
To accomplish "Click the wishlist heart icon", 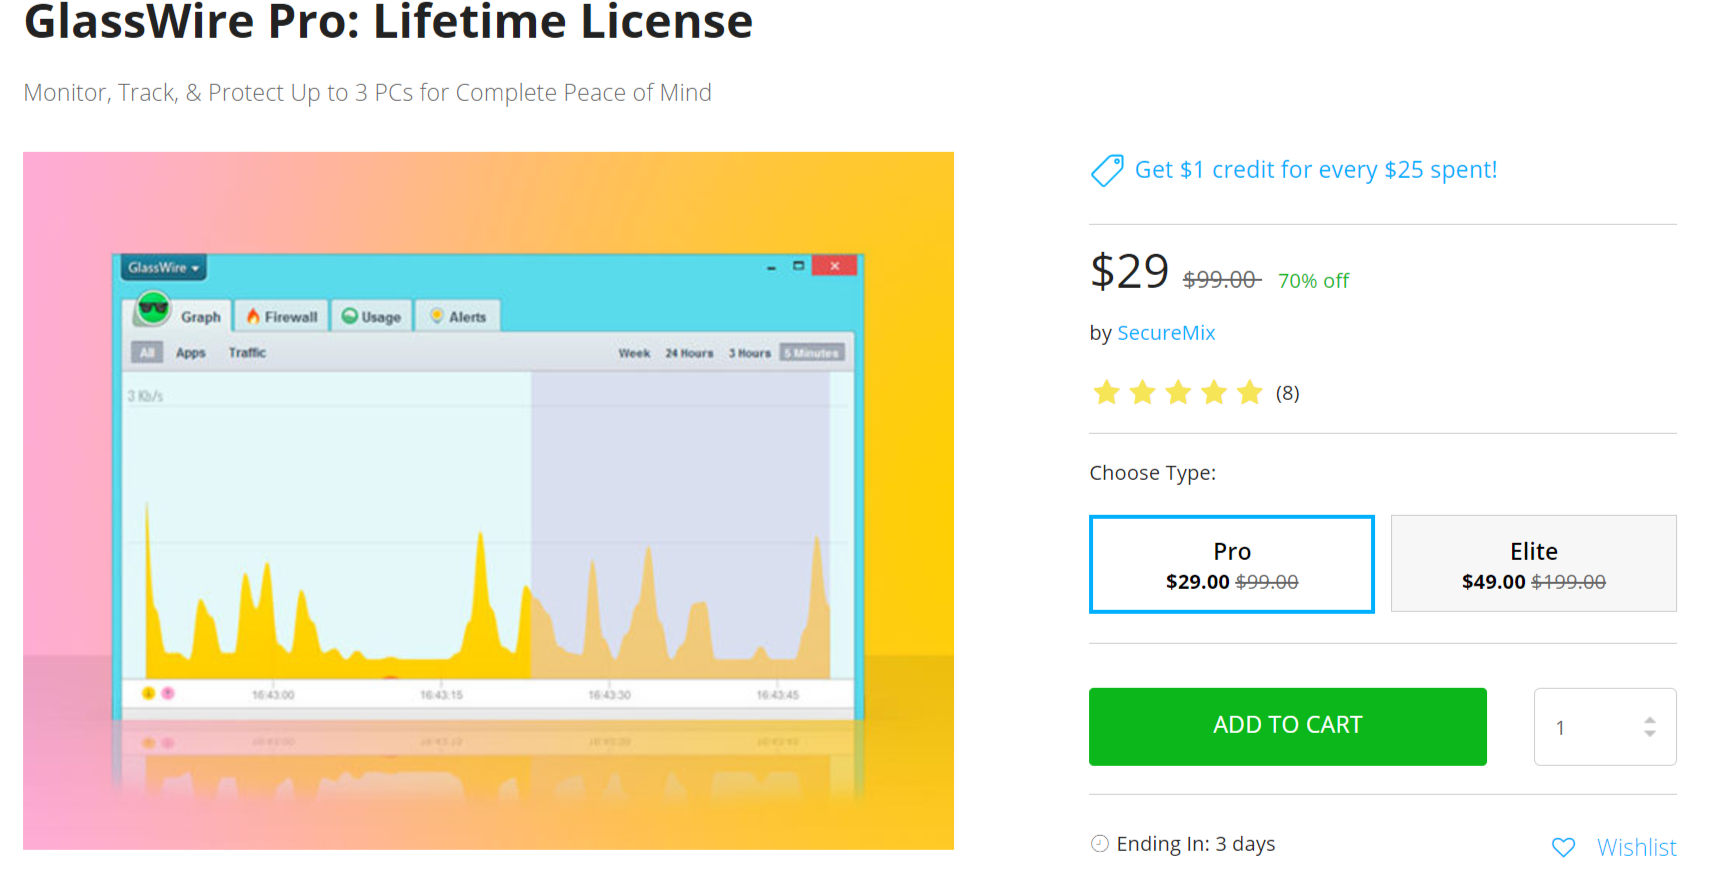I will pos(1563,848).
